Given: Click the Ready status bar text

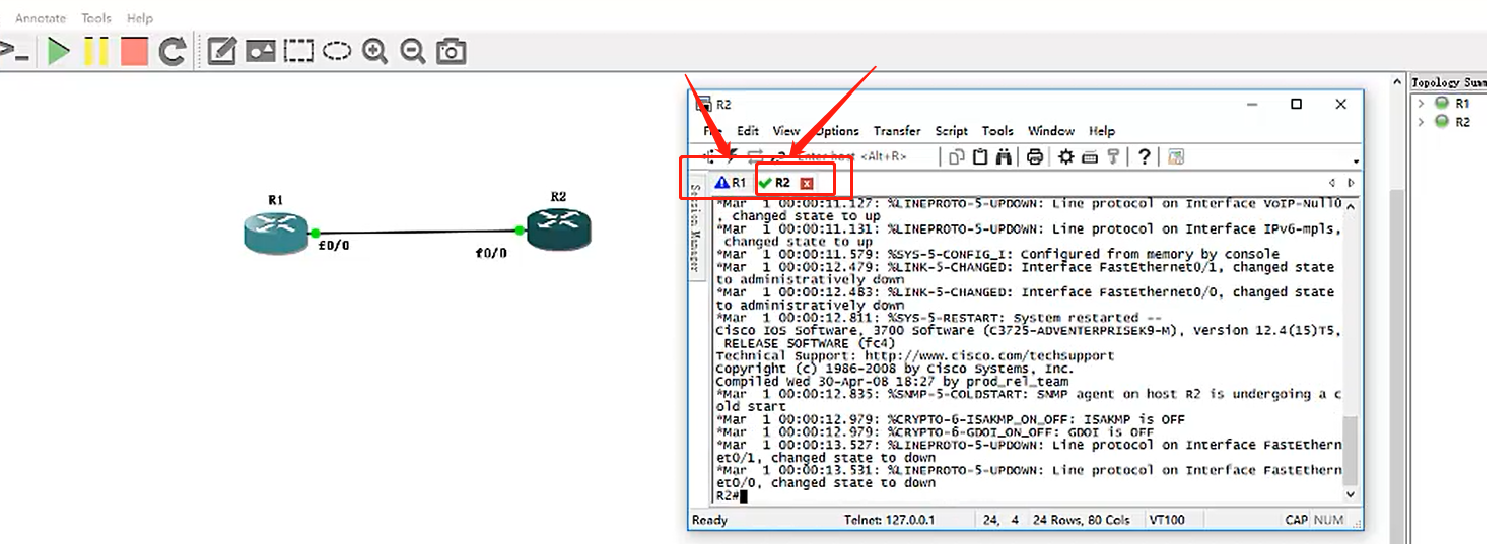Looking at the screenshot, I should click(x=710, y=520).
